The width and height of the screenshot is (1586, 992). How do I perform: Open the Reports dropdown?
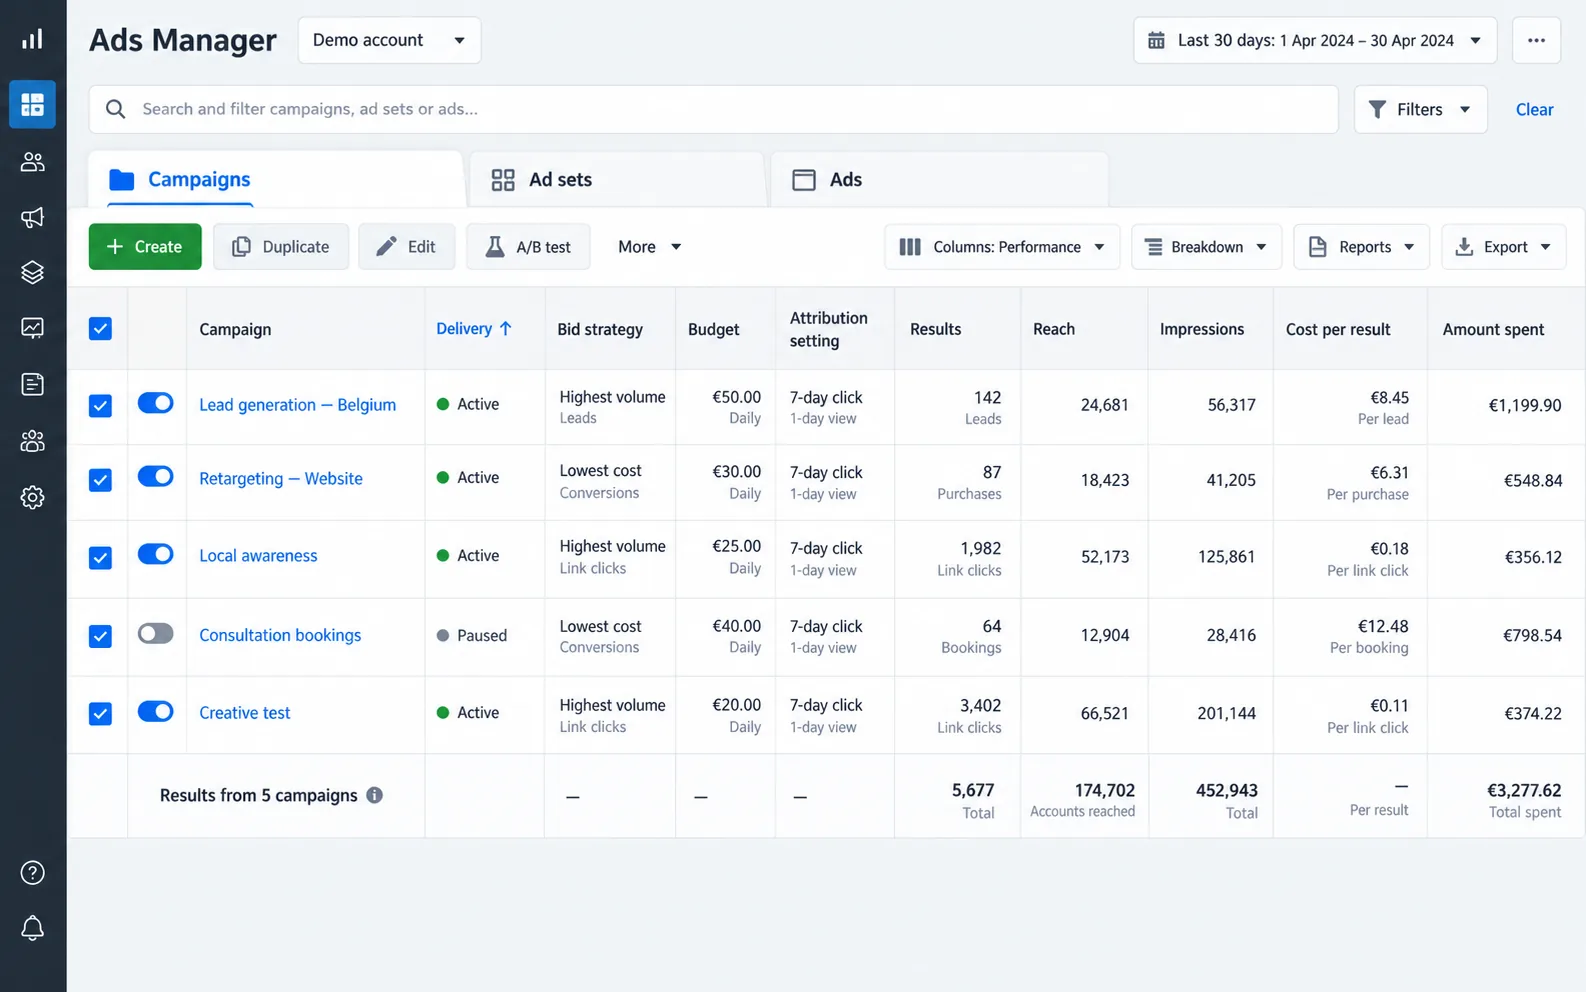pos(1361,247)
